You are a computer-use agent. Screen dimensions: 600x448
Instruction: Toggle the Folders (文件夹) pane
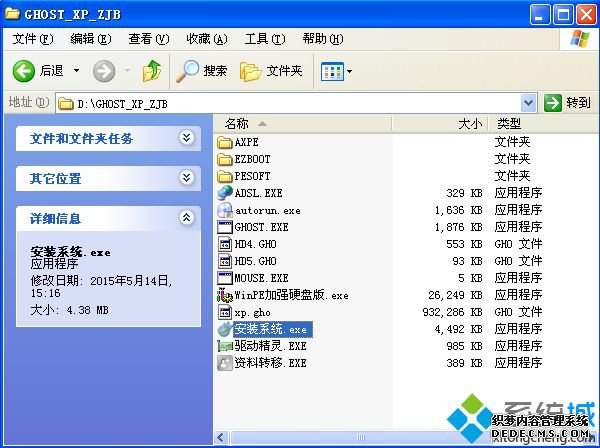click(x=272, y=71)
